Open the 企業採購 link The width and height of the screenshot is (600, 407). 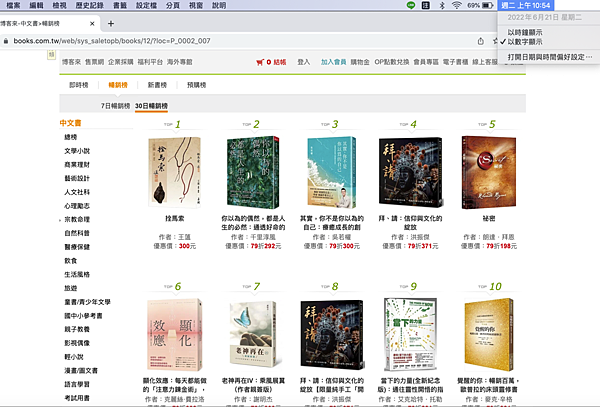121,62
